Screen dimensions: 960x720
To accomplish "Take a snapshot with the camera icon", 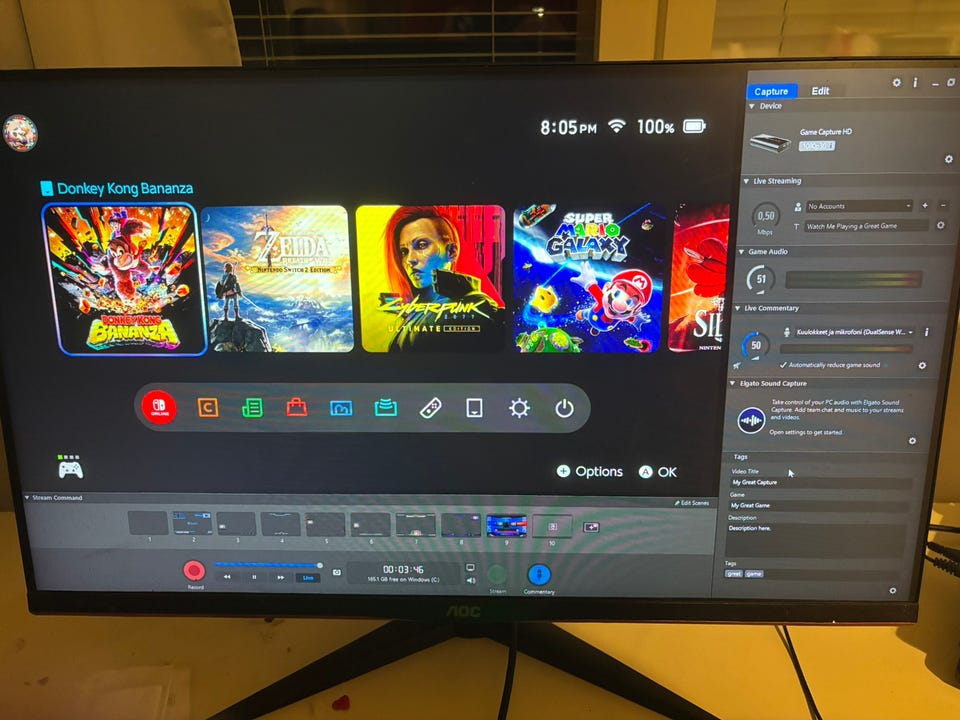I will (x=337, y=572).
